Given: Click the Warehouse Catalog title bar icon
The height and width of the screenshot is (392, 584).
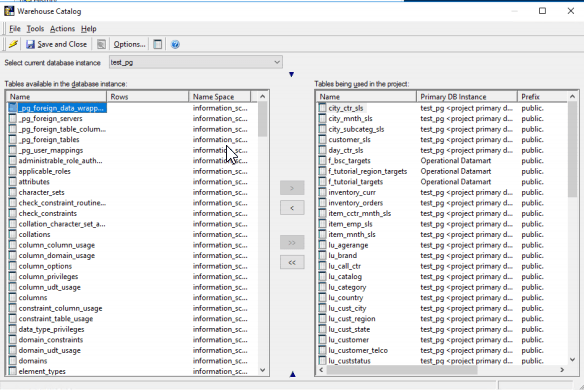Looking at the screenshot, I should (9, 11).
